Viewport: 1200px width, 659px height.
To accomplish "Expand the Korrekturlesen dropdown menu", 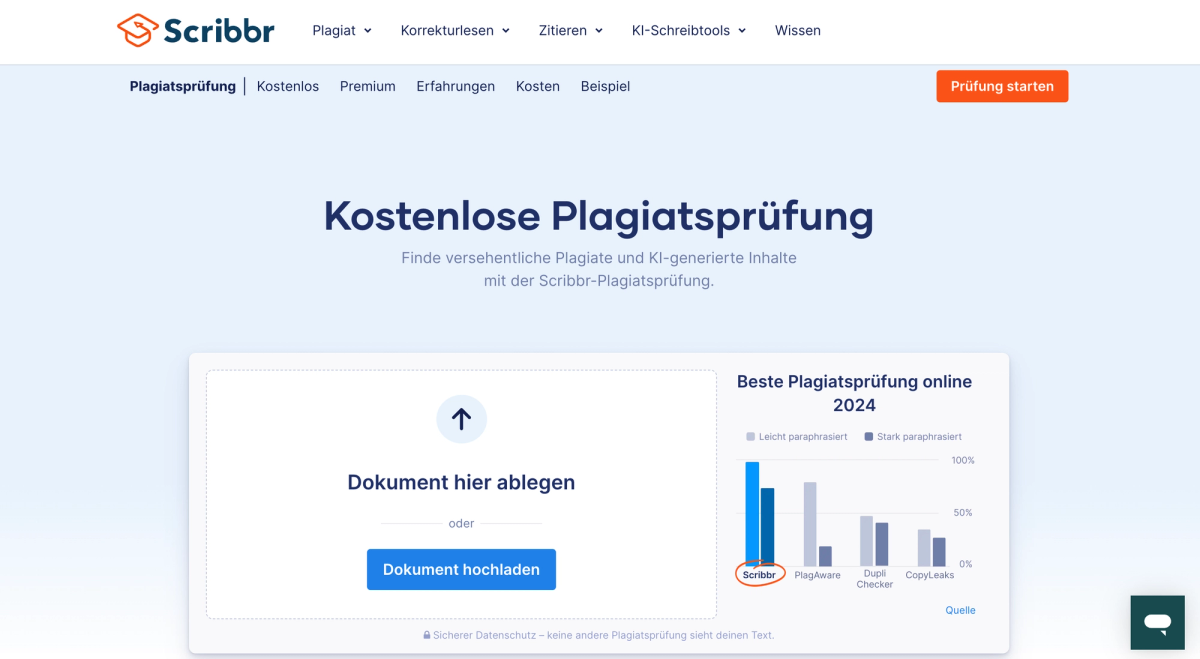I will 455,30.
